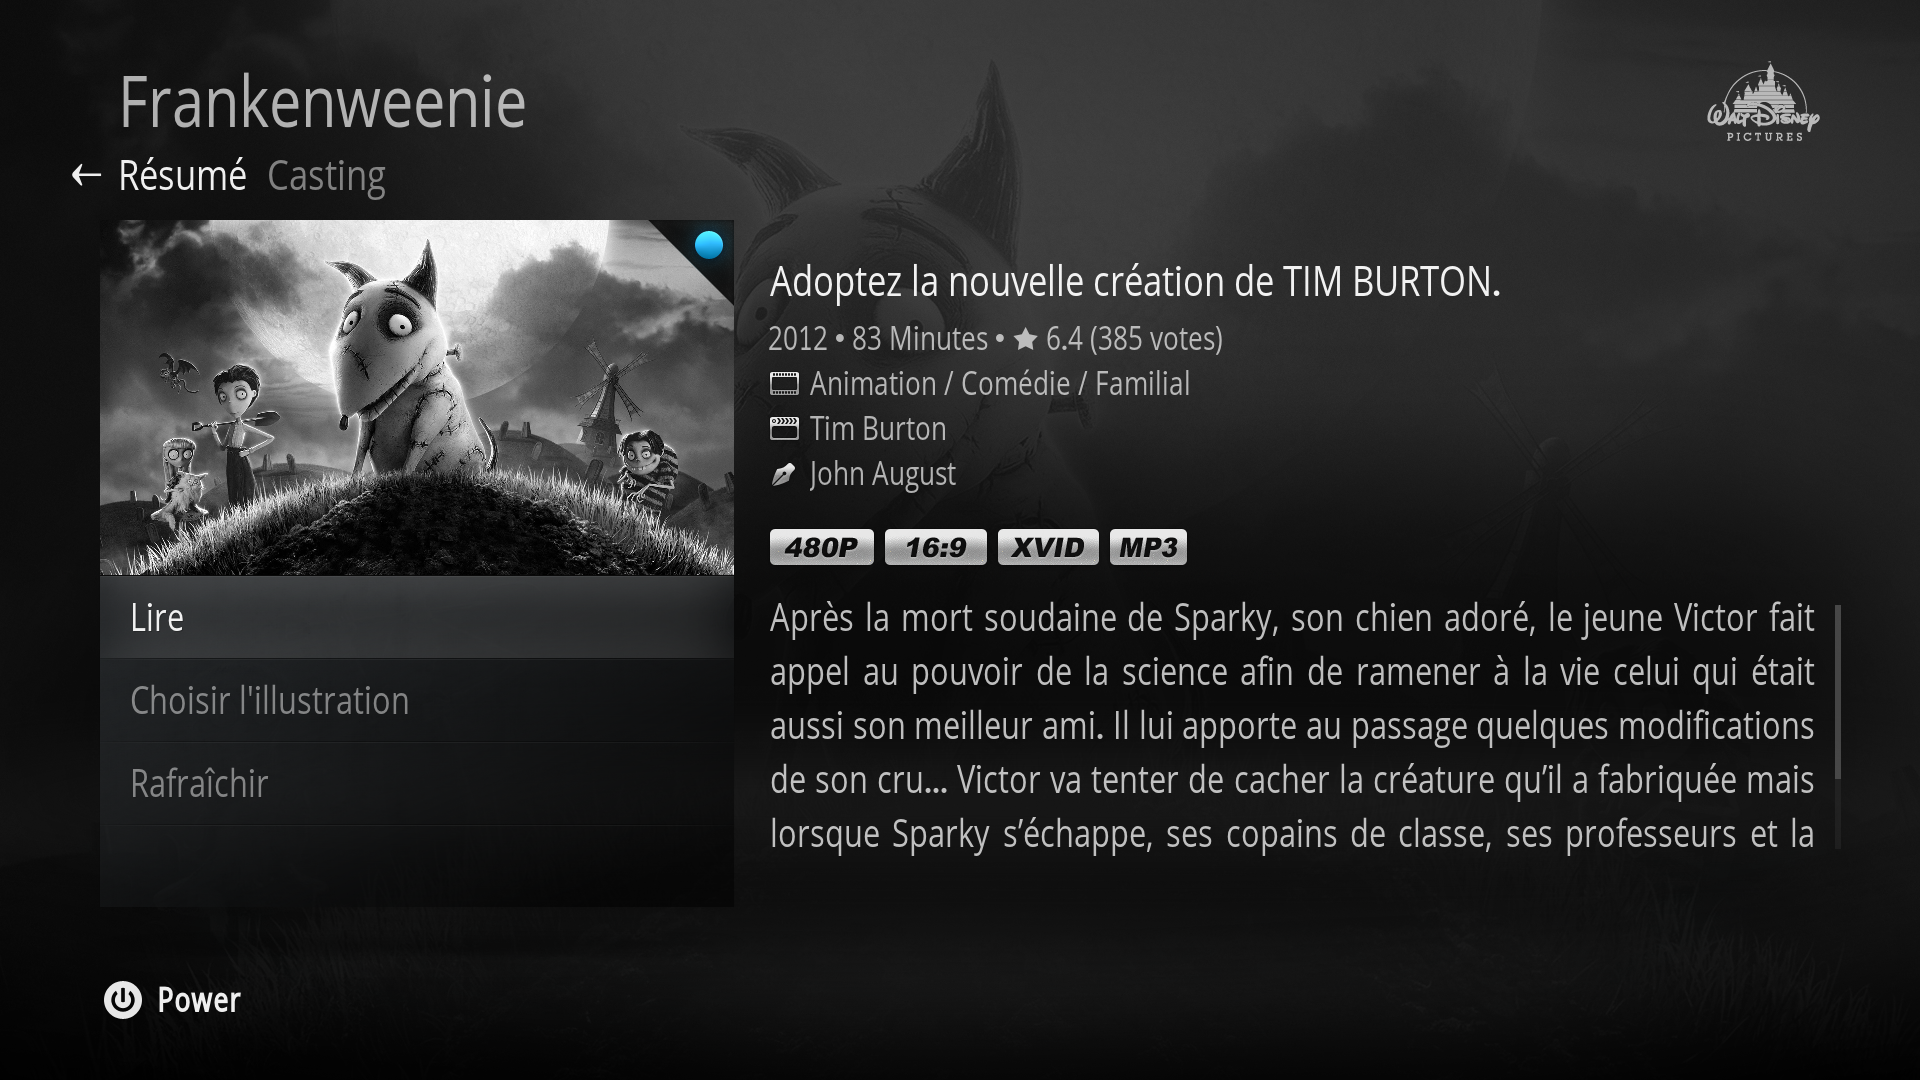Click the director clapperboard icon
1920x1080 pixels.
[784, 428]
